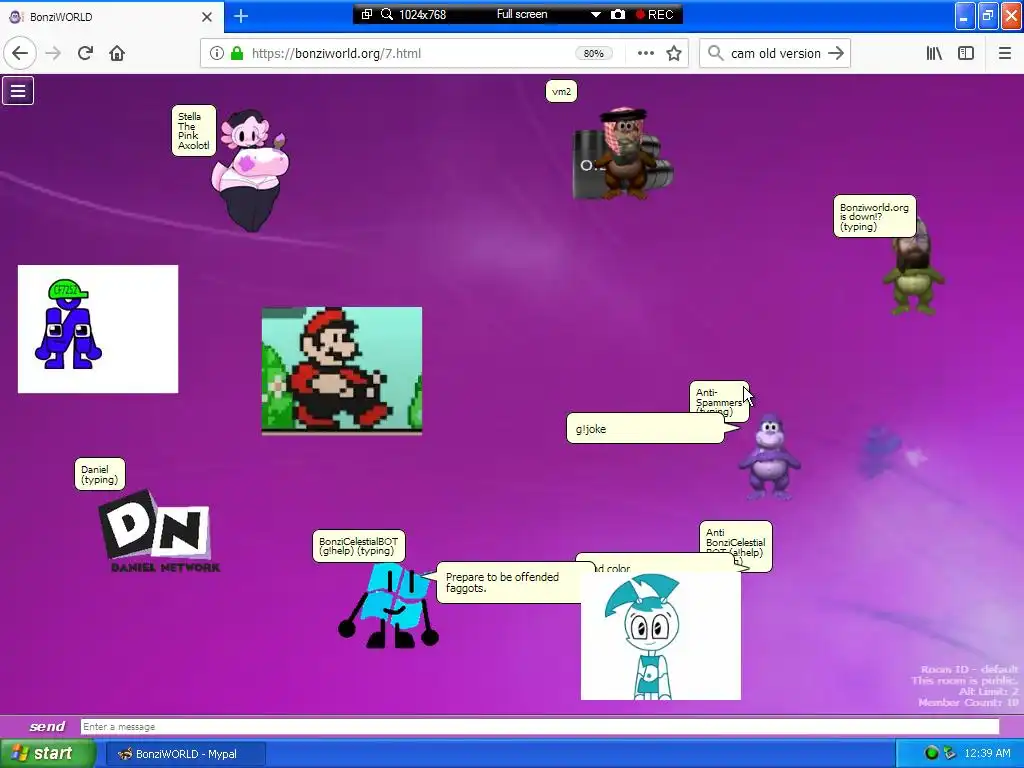Click the address bar URL
The image size is (1024, 768).
point(336,54)
